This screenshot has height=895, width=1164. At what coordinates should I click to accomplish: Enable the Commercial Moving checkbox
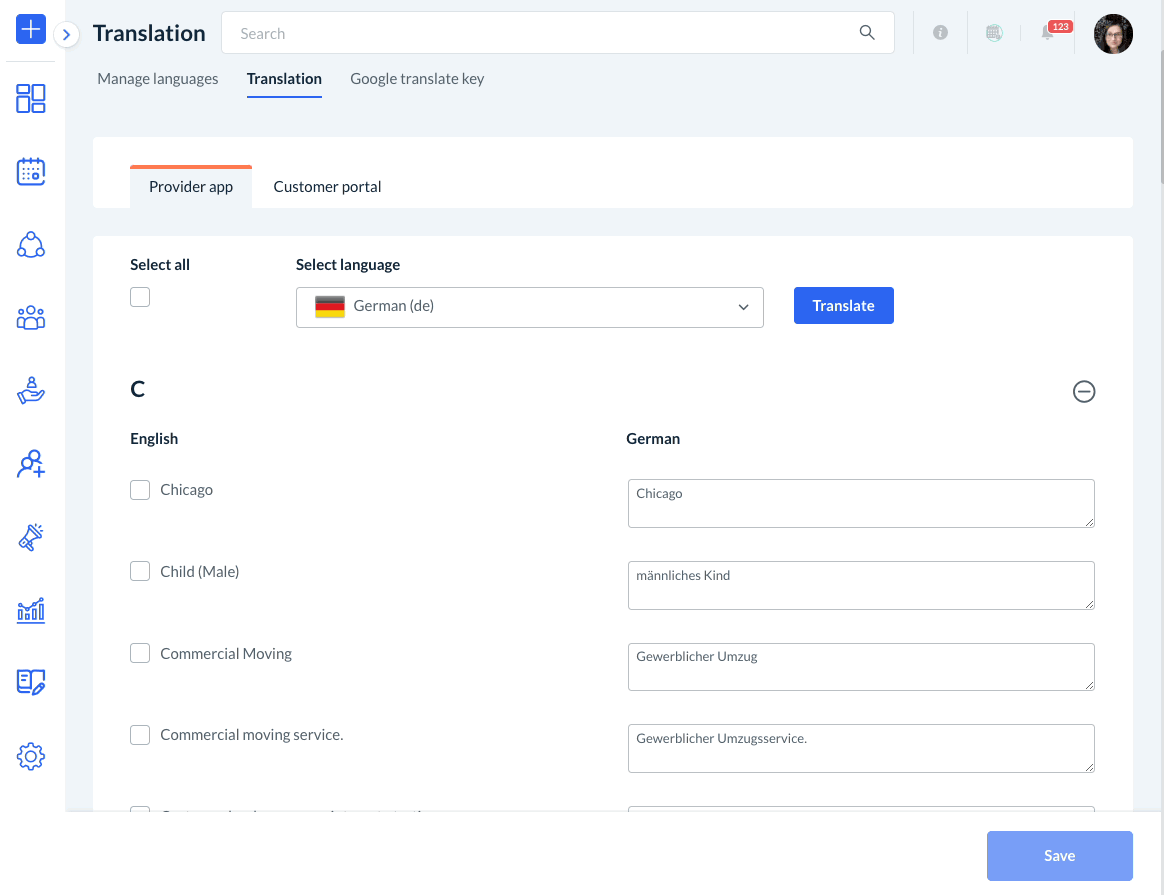point(140,654)
